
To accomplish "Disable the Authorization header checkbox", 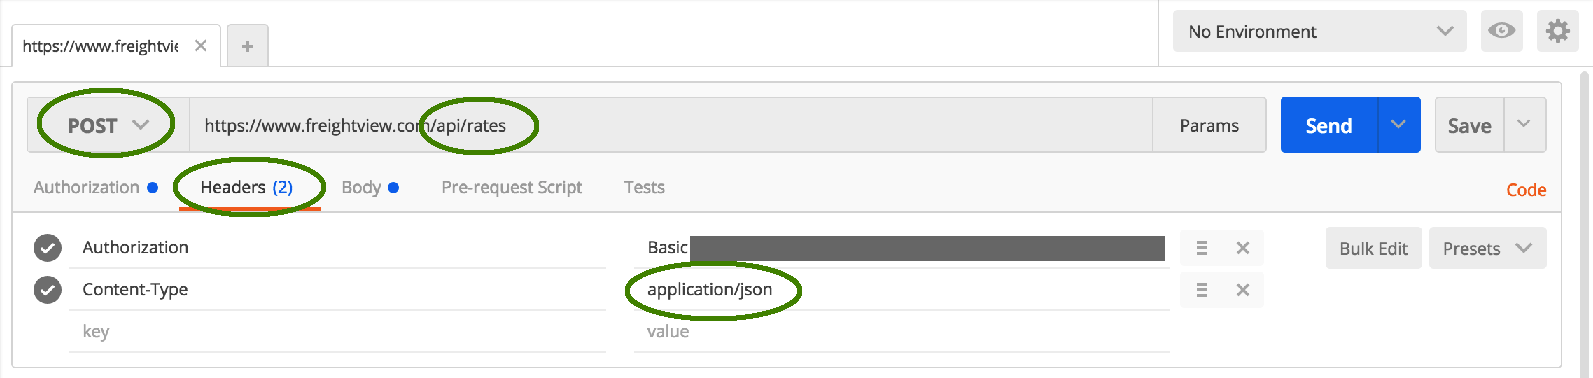I will 47,247.
